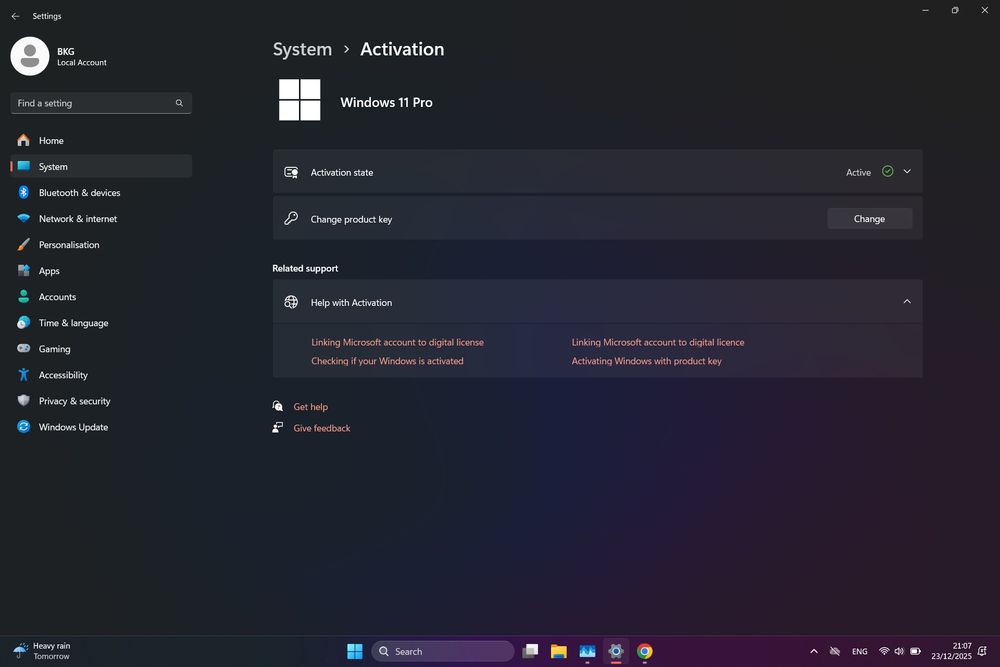Click System in the breadcrumb
This screenshot has width=1000, height=667.
(x=302, y=49)
